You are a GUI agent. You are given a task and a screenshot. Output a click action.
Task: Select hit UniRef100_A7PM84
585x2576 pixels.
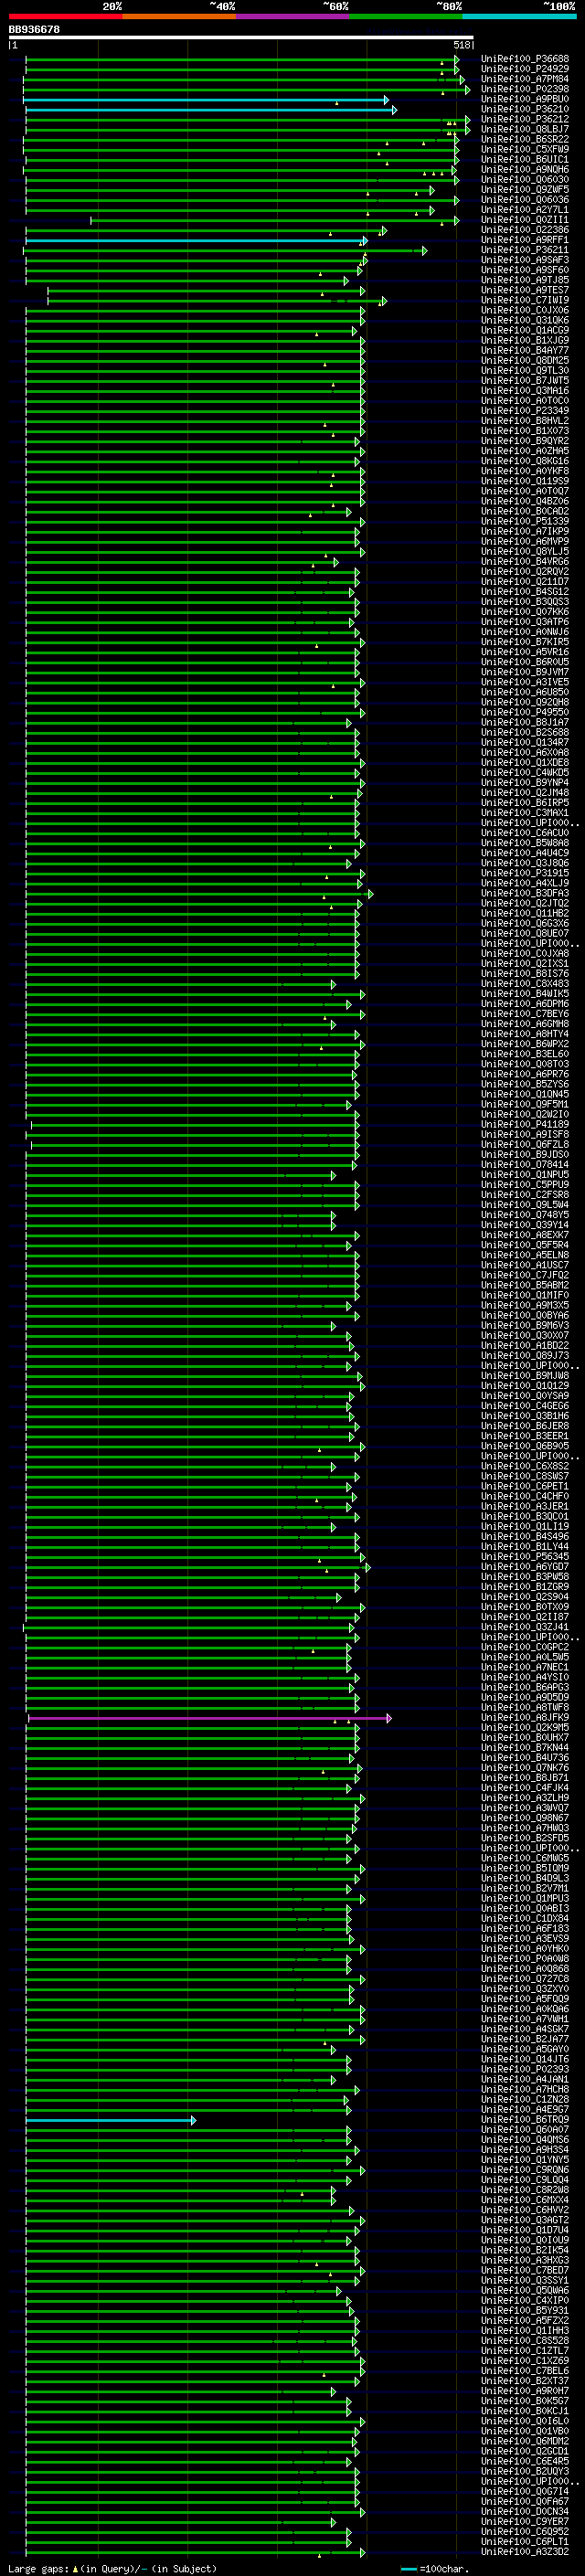(x=525, y=79)
